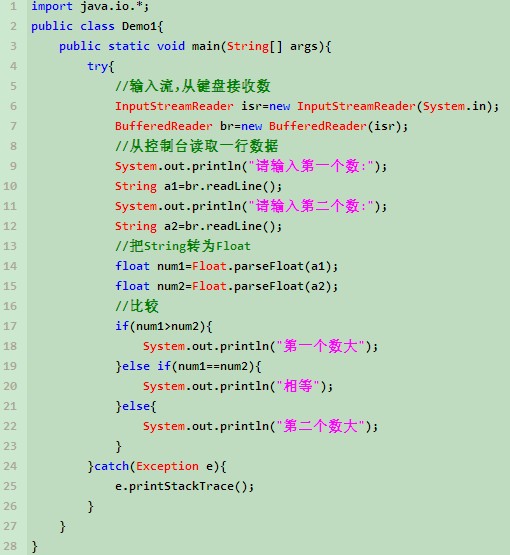Click 'System.in' on line 6
The width and height of the screenshot is (510, 555).
coord(455,106)
